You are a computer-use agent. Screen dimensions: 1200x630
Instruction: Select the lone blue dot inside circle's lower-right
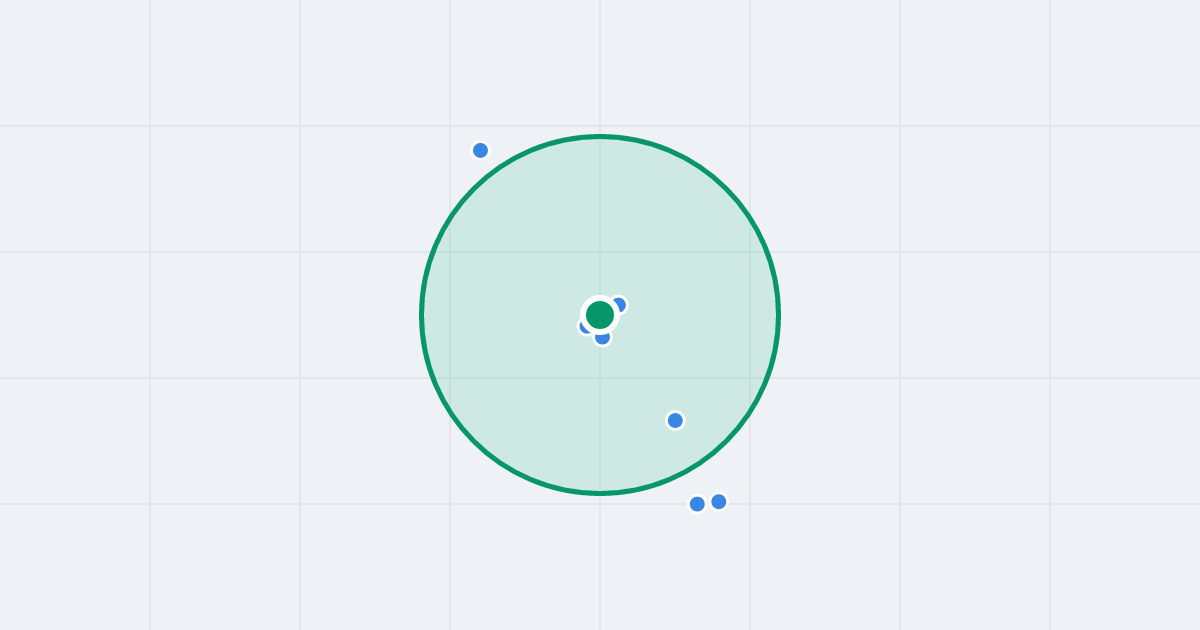click(675, 420)
